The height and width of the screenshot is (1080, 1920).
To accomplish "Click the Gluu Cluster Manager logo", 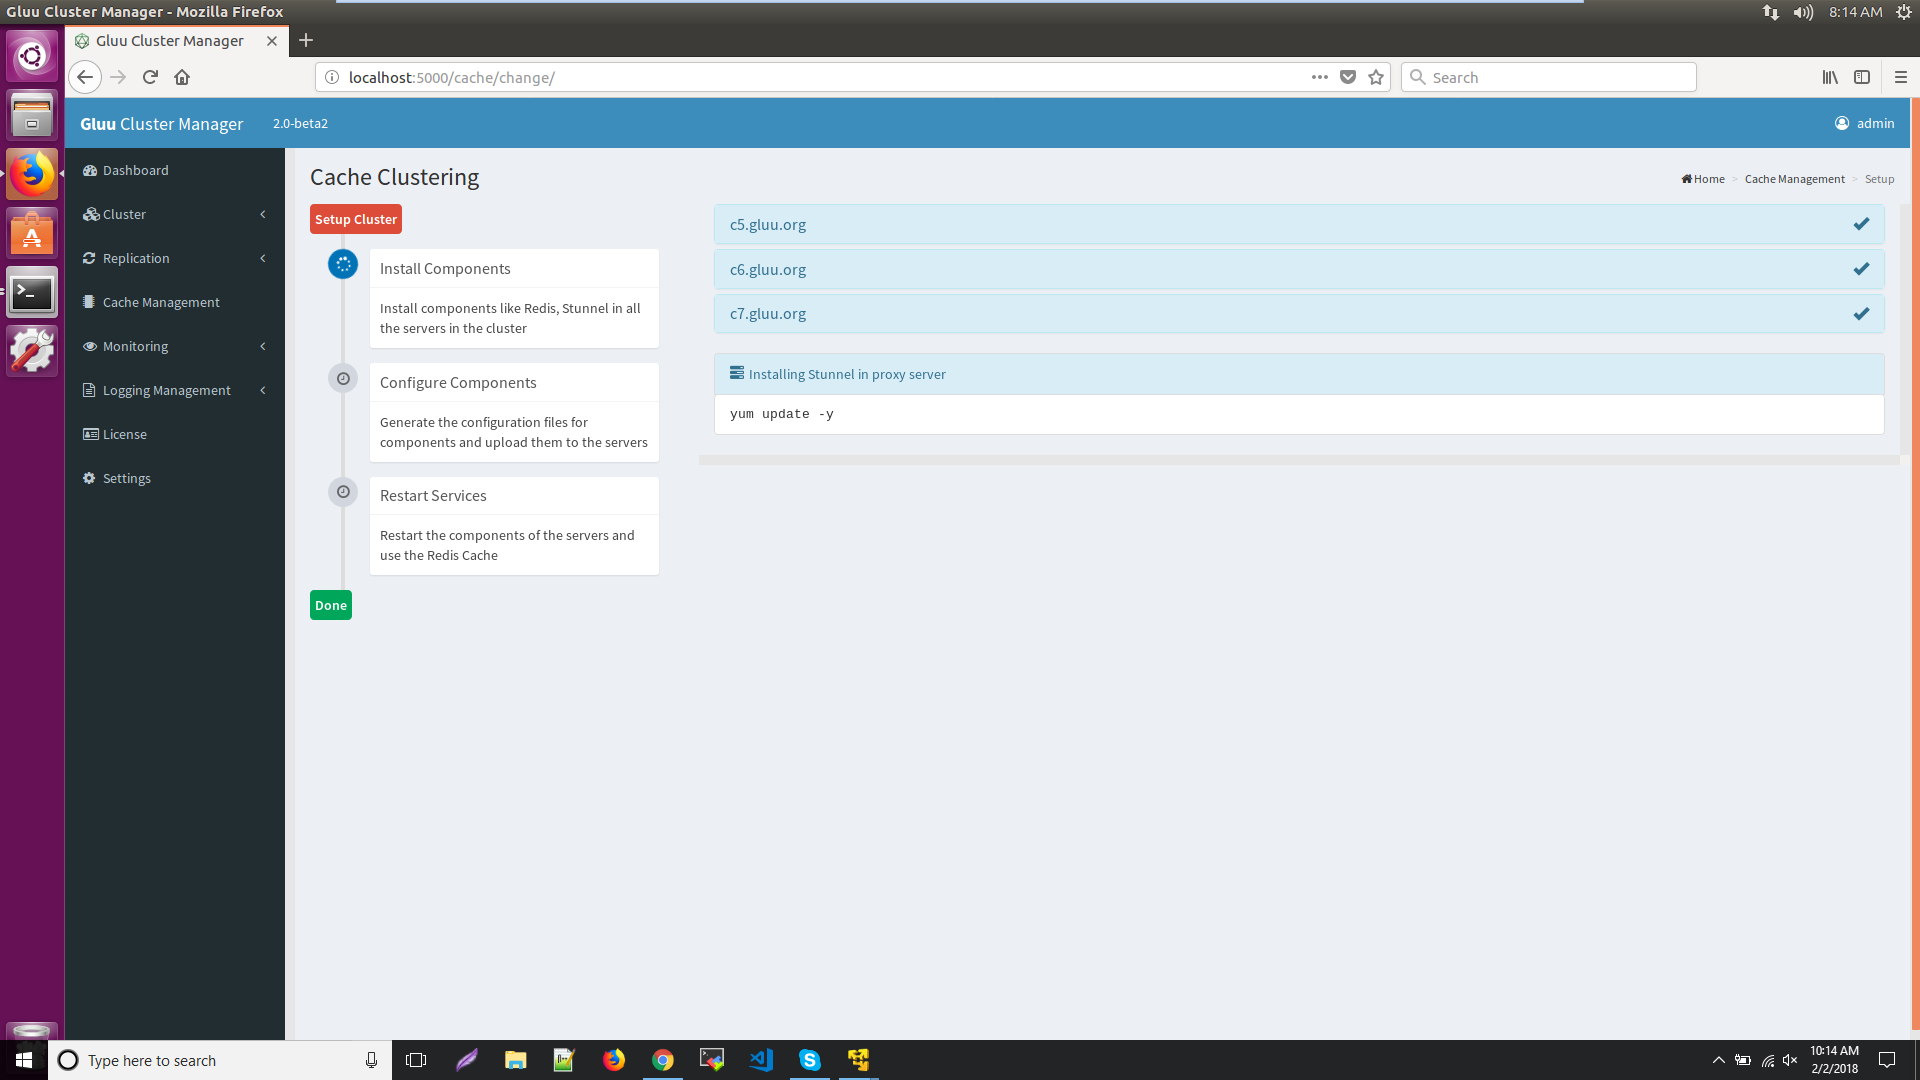I will [x=162, y=124].
